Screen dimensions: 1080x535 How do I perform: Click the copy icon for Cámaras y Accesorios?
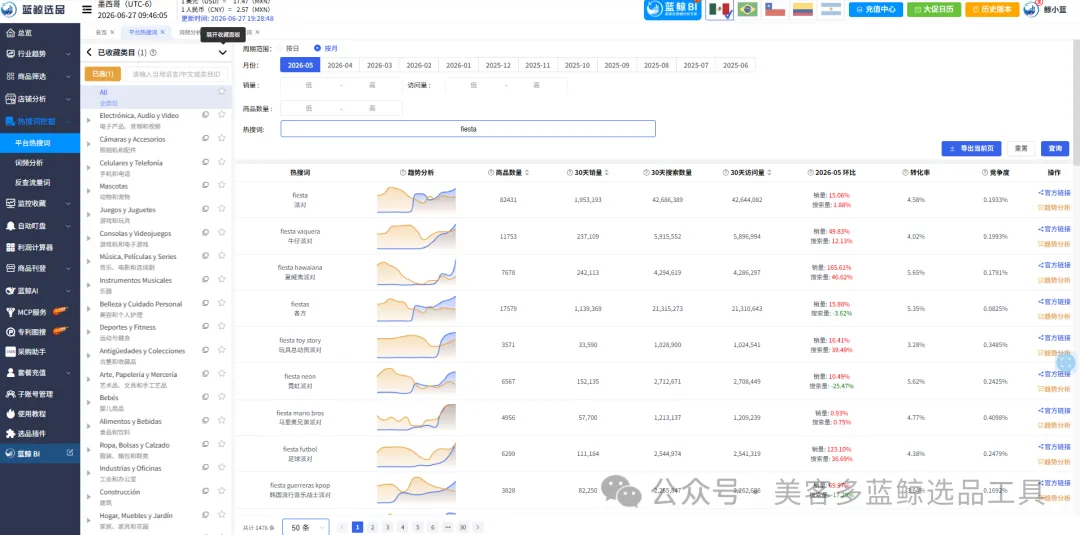205,138
